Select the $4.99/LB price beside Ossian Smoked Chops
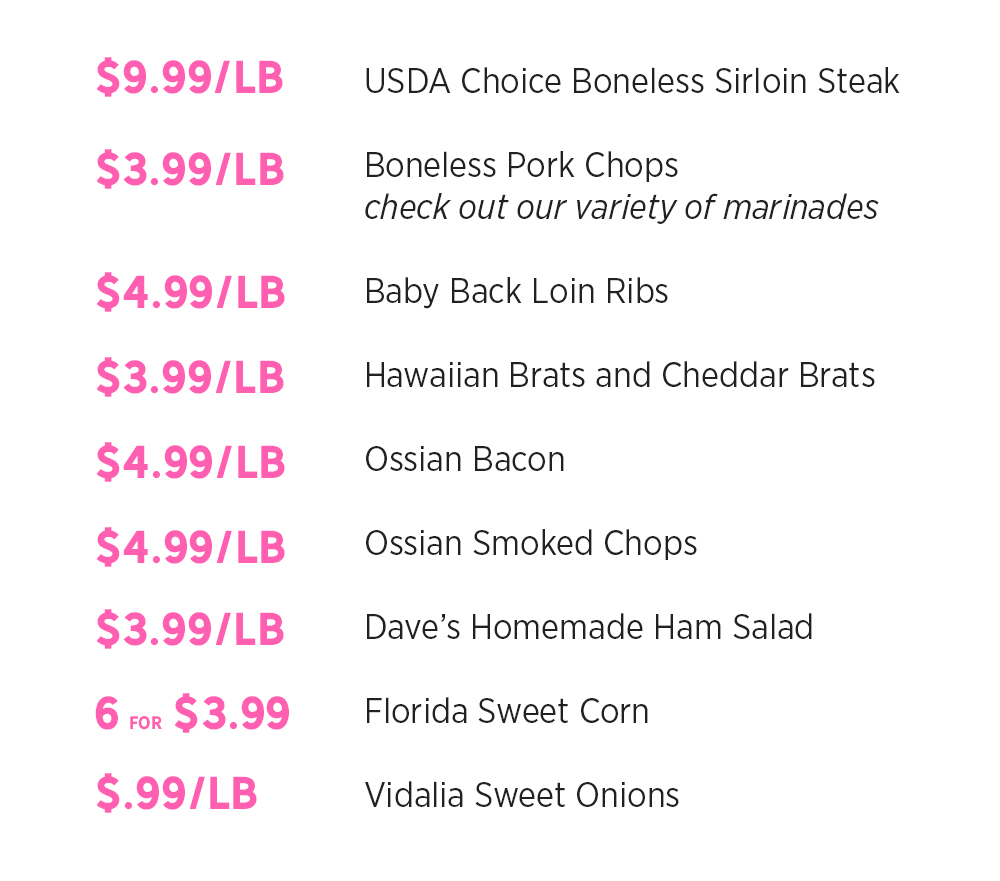Screen dimensions: 1000x881 pos(190,547)
